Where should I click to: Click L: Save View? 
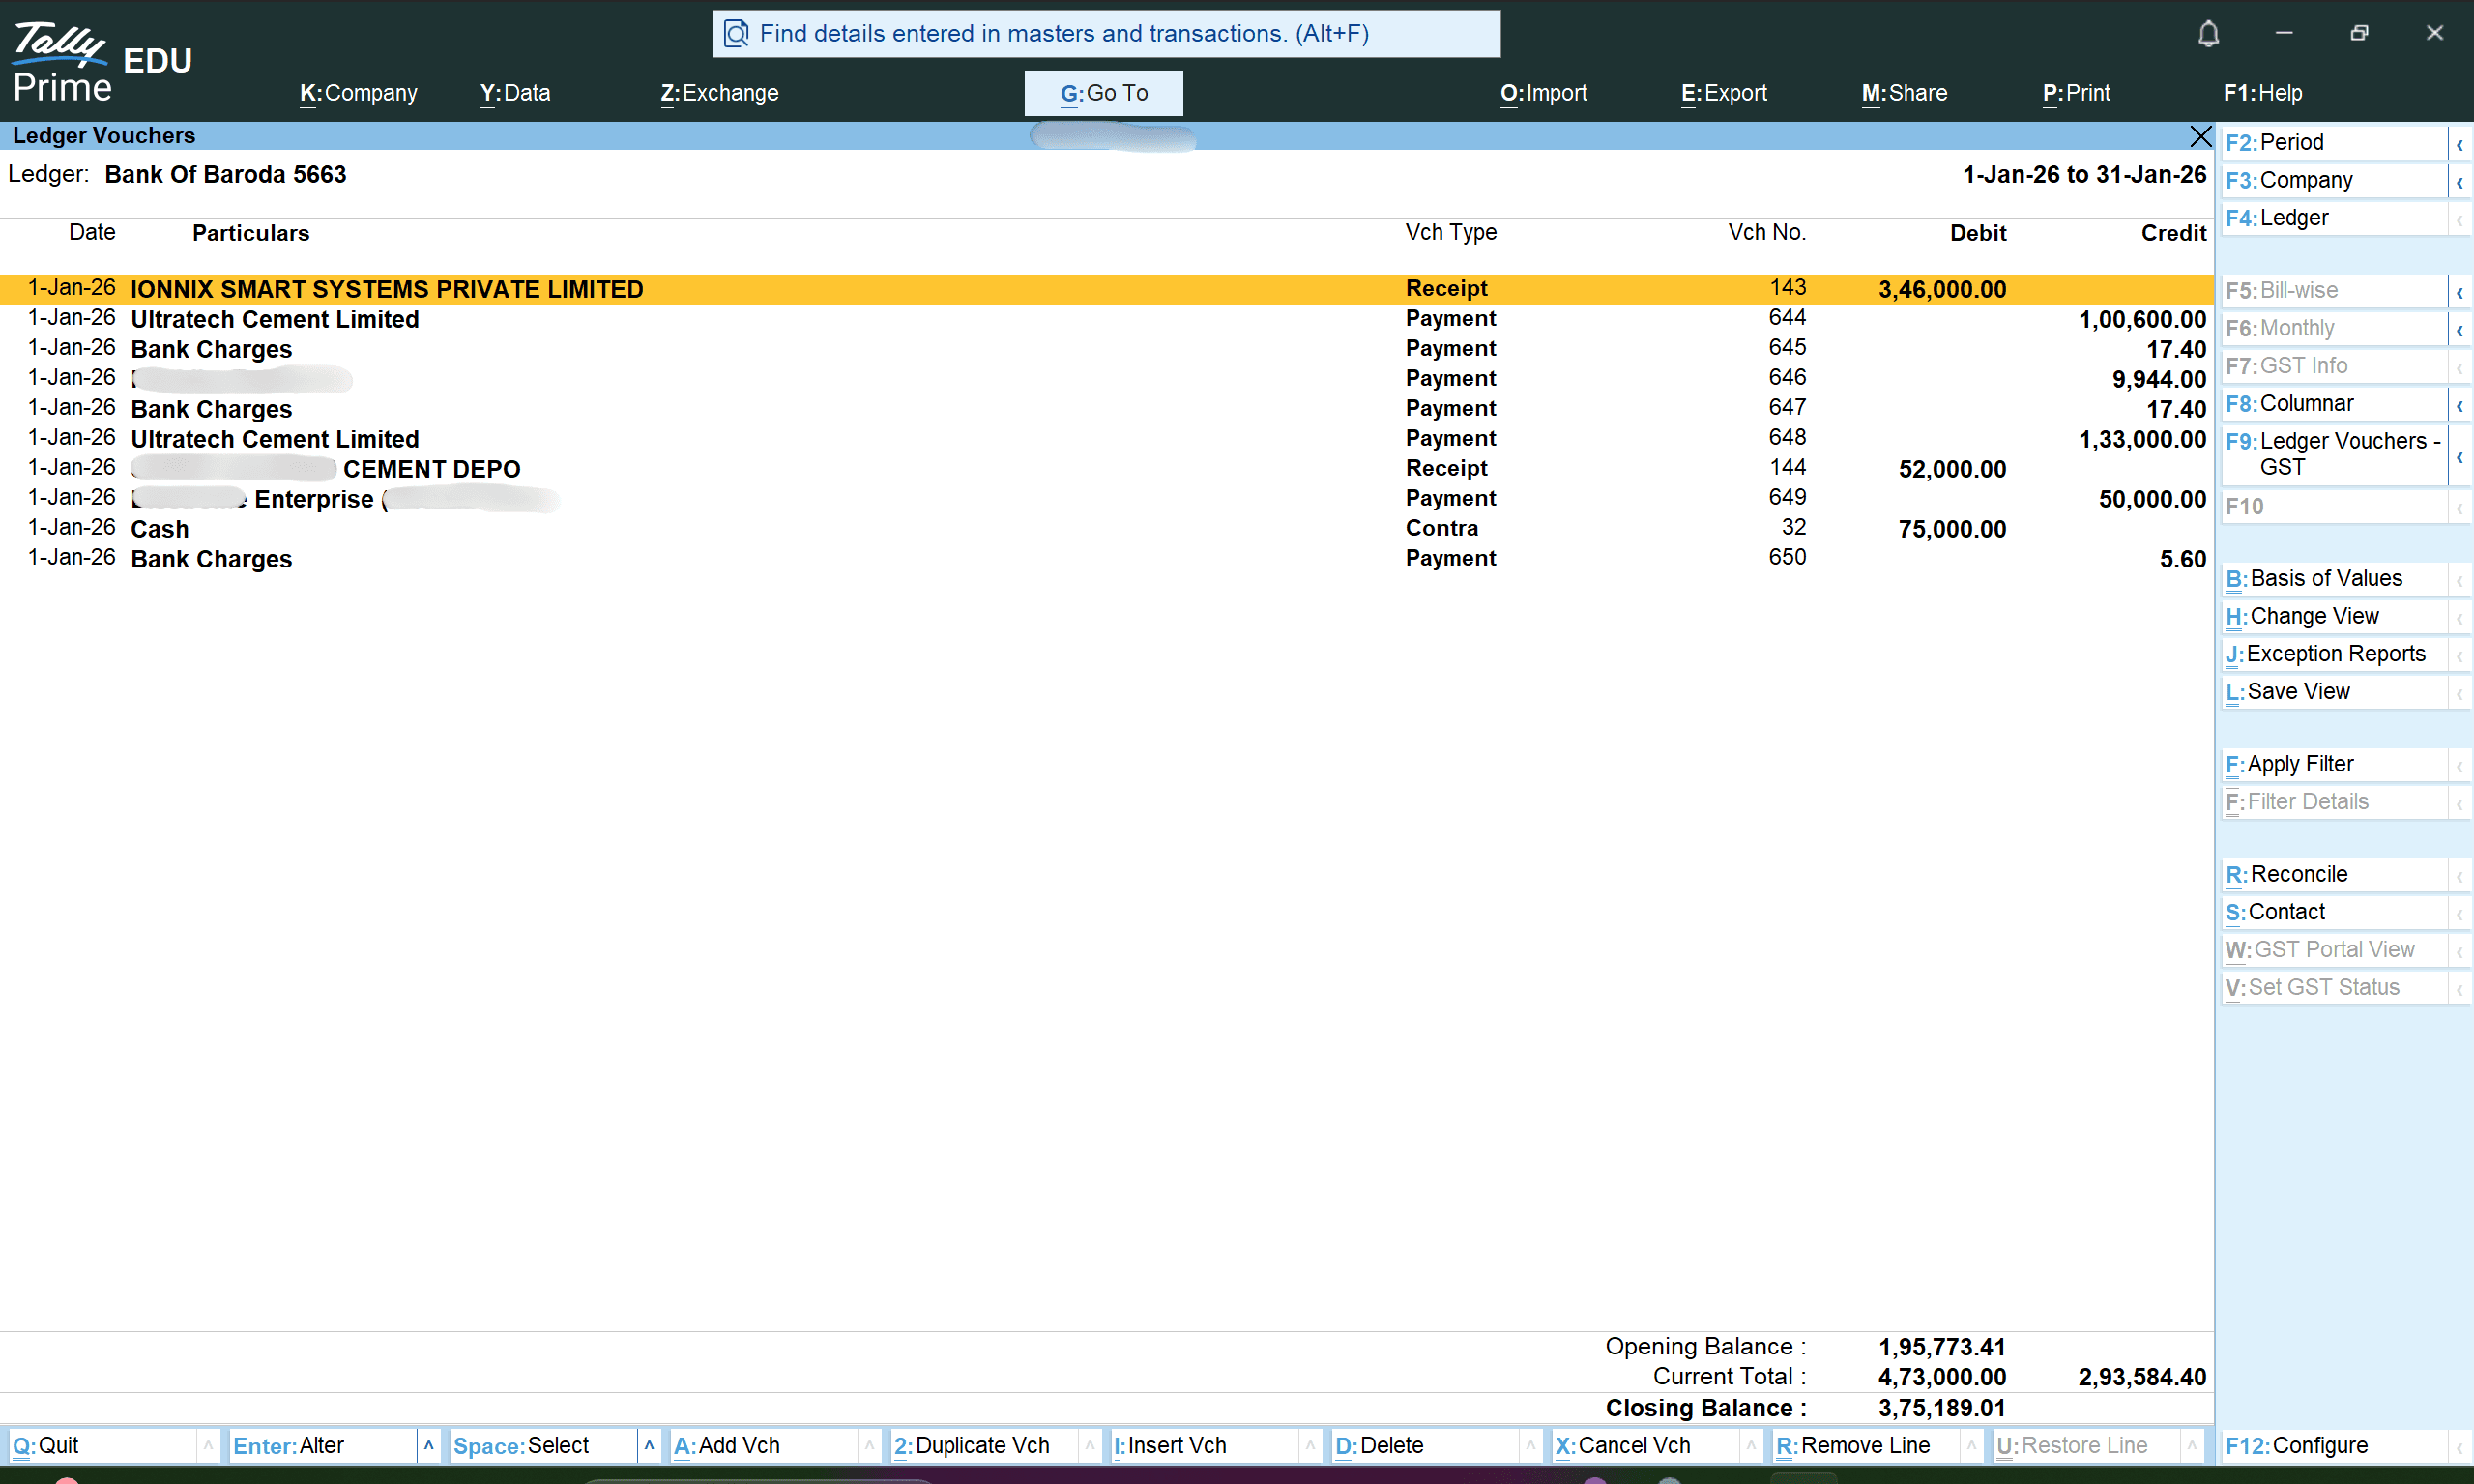coord(2334,692)
